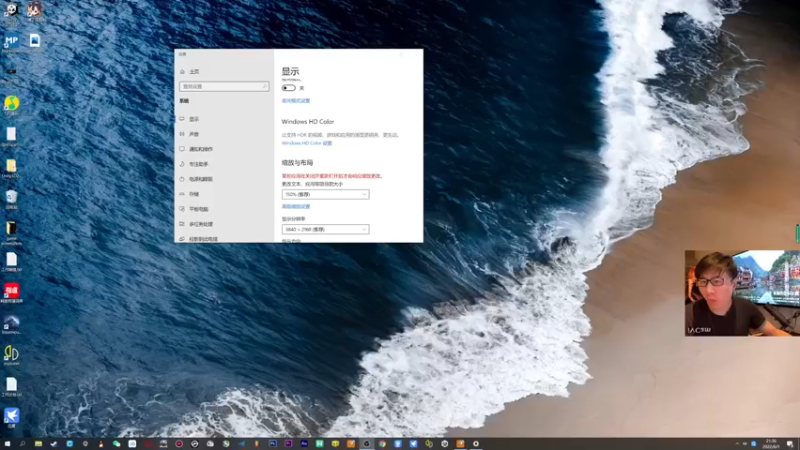800x450 pixels.
Task: Click the Windows HD Color heading text
Action: point(308,121)
